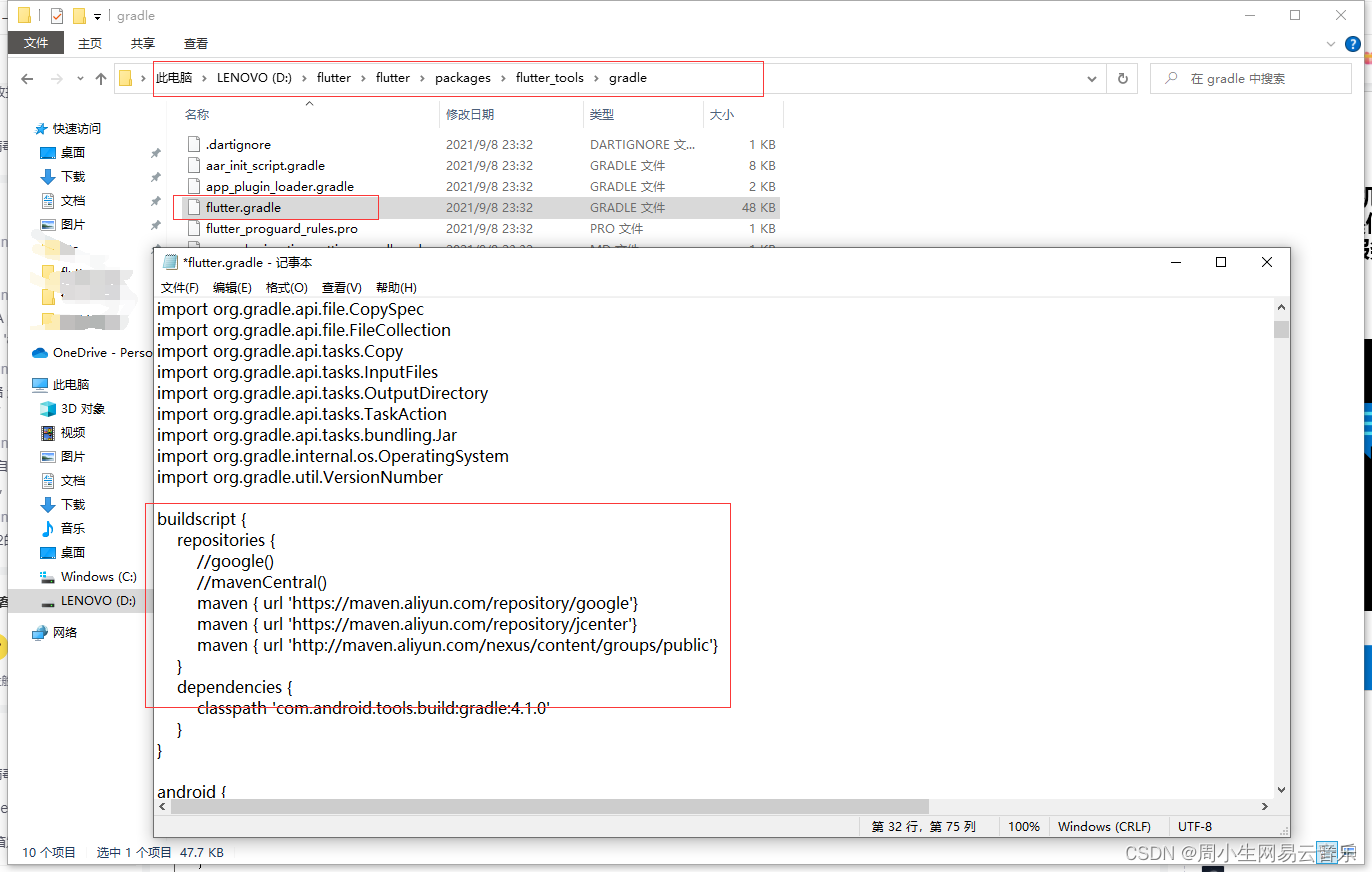Open OneDrive - Personal in sidebar
This screenshot has width=1372, height=872.
click(92, 353)
